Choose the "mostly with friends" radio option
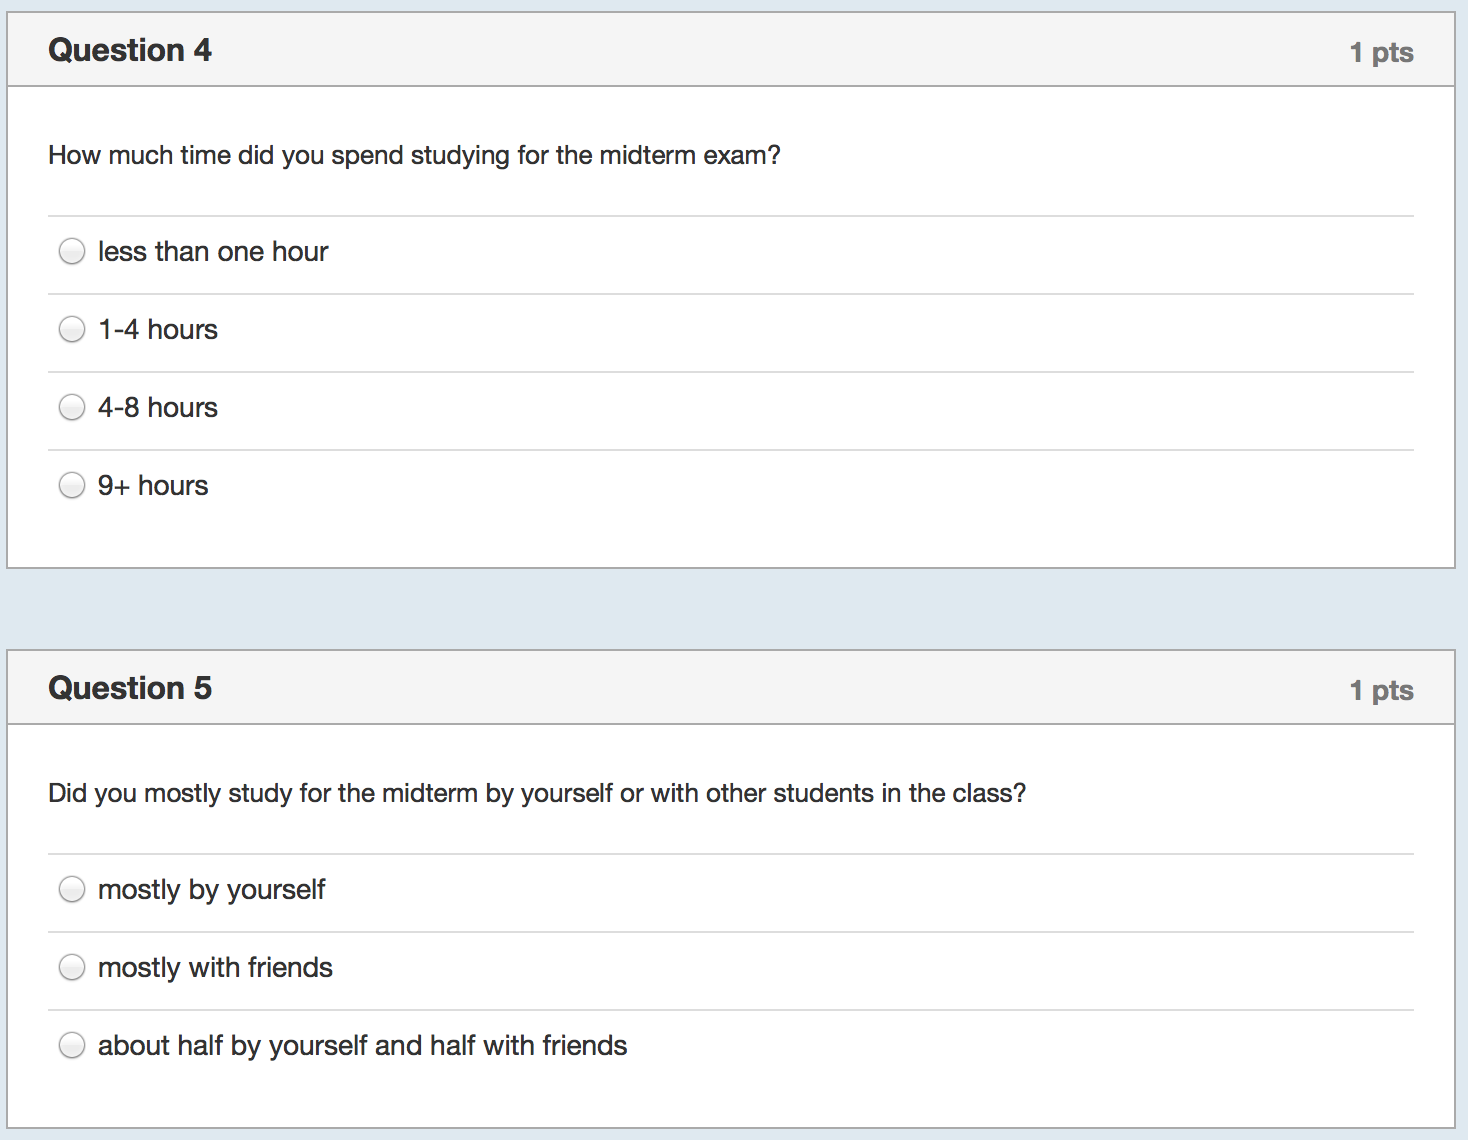 (72, 967)
